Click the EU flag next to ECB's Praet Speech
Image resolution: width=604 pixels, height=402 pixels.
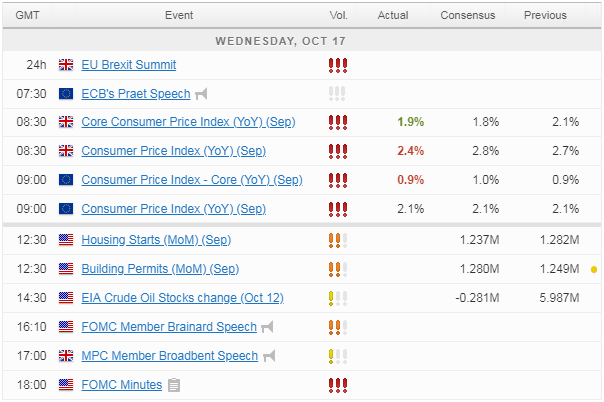[x=67, y=94]
